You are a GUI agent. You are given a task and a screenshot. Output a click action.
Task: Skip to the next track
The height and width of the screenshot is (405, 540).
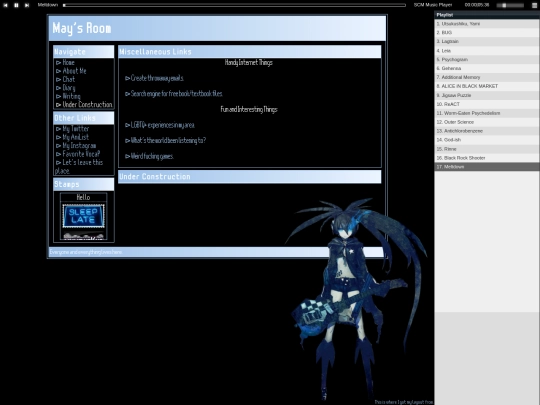tap(27, 5)
